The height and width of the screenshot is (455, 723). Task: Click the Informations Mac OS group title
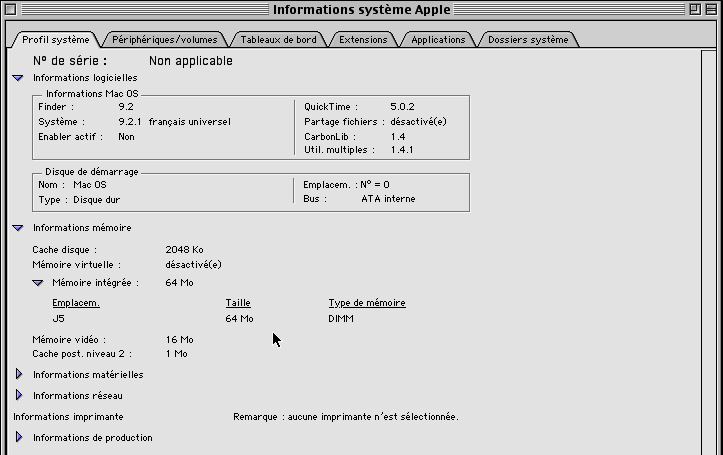pos(92,94)
